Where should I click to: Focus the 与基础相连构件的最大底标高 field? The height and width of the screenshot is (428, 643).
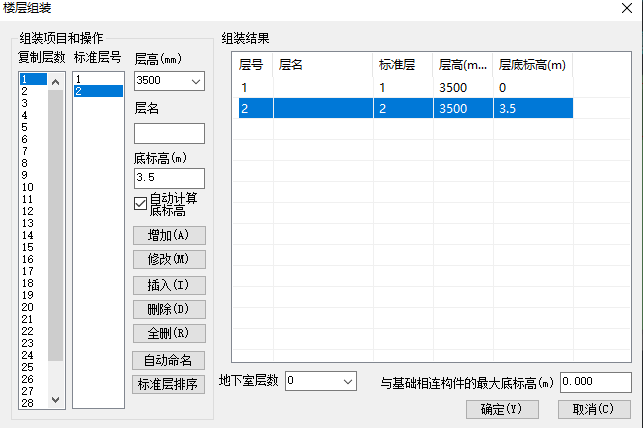point(595,382)
